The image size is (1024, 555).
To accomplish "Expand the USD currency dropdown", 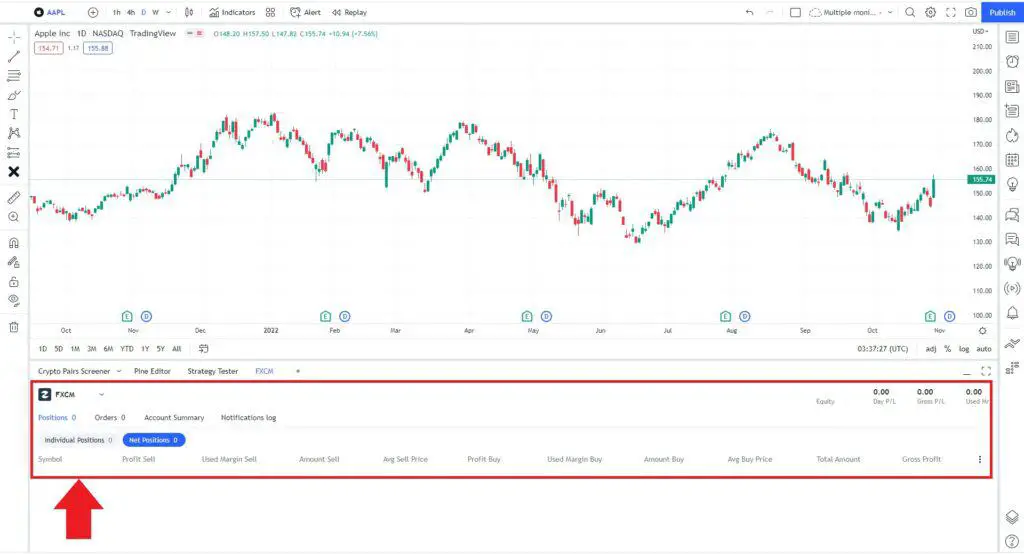I will click(x=980, y=31).
